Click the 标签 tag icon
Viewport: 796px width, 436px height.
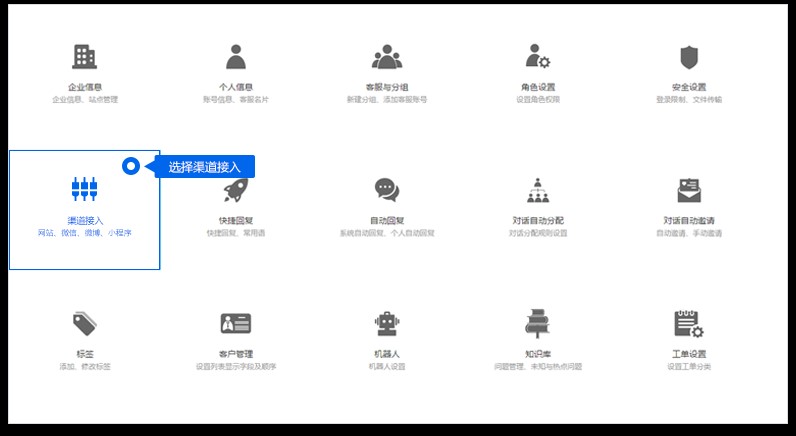click(x=84, y=324)
